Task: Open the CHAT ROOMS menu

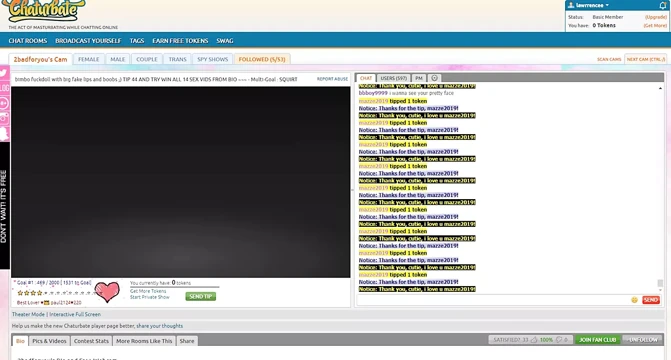Action: point(28,41)
